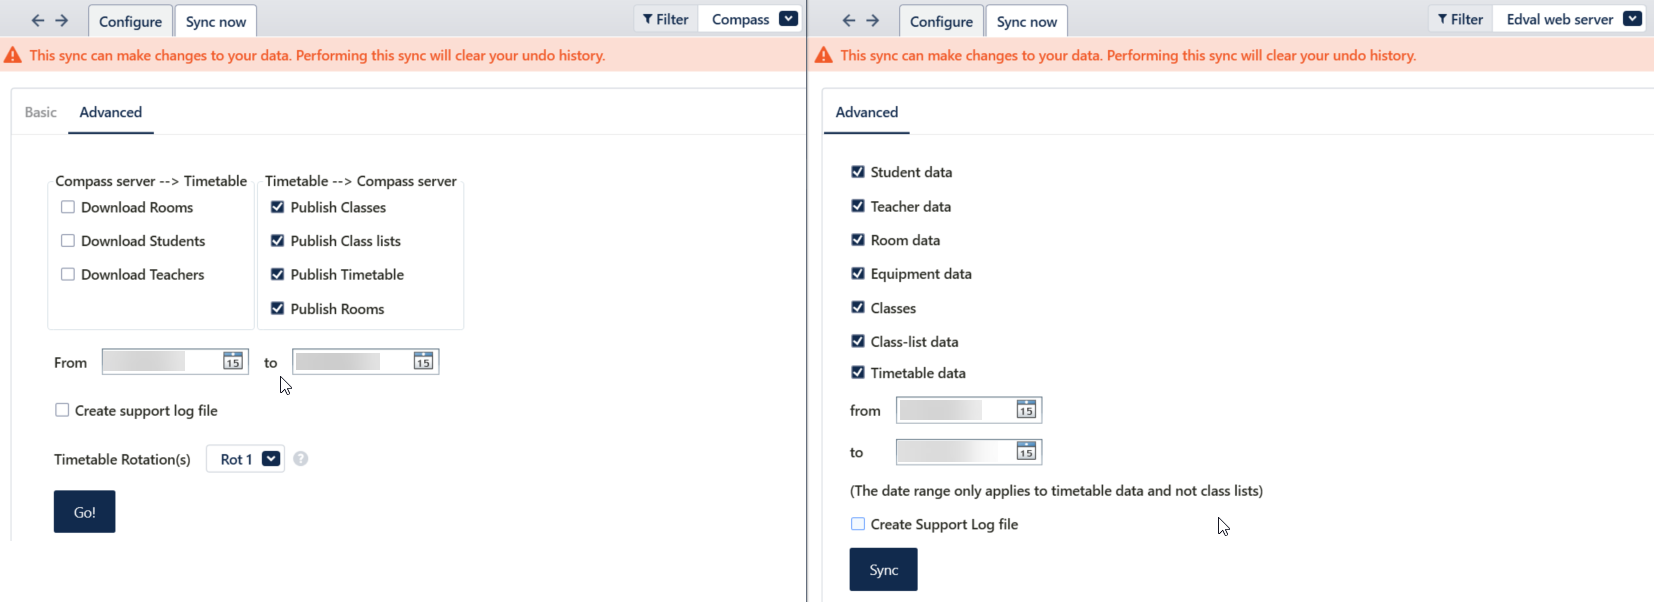This screenshot has width=1654, height=602.
Task: Uncheck Equipment data
Action: 858,273
